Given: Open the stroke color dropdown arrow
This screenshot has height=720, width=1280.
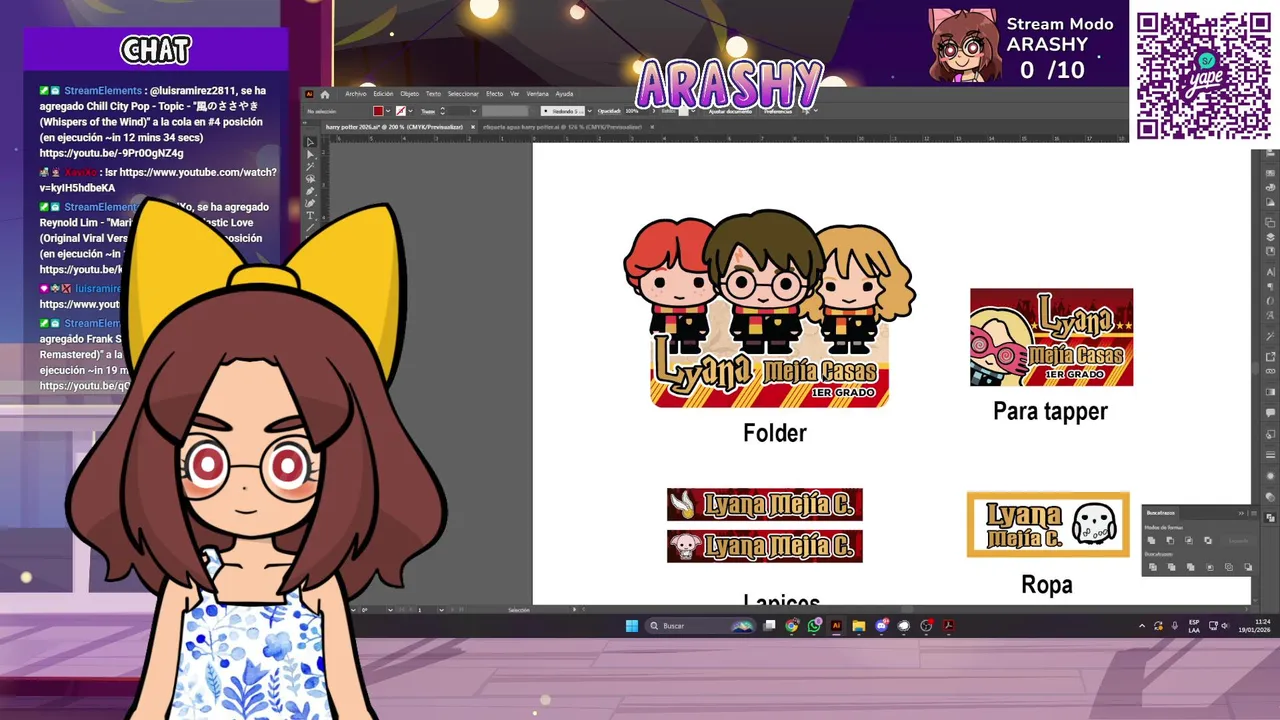Looking at the screenshot, I should [411, 111].
